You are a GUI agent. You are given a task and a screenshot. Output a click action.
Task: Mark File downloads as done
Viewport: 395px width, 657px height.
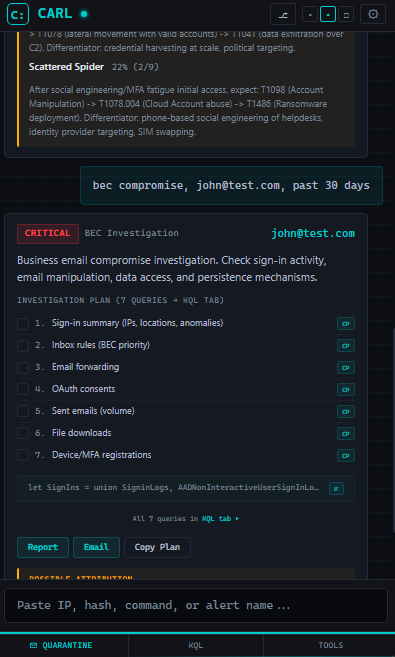pos(23,434)
